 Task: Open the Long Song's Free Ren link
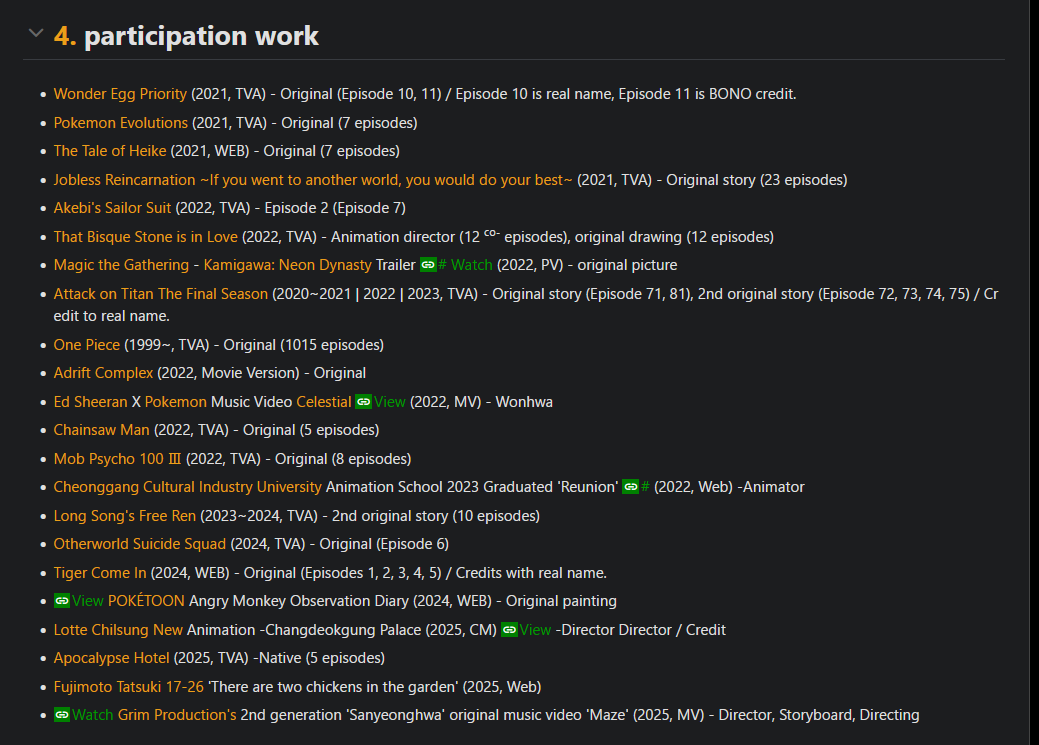tap(125, 516)
